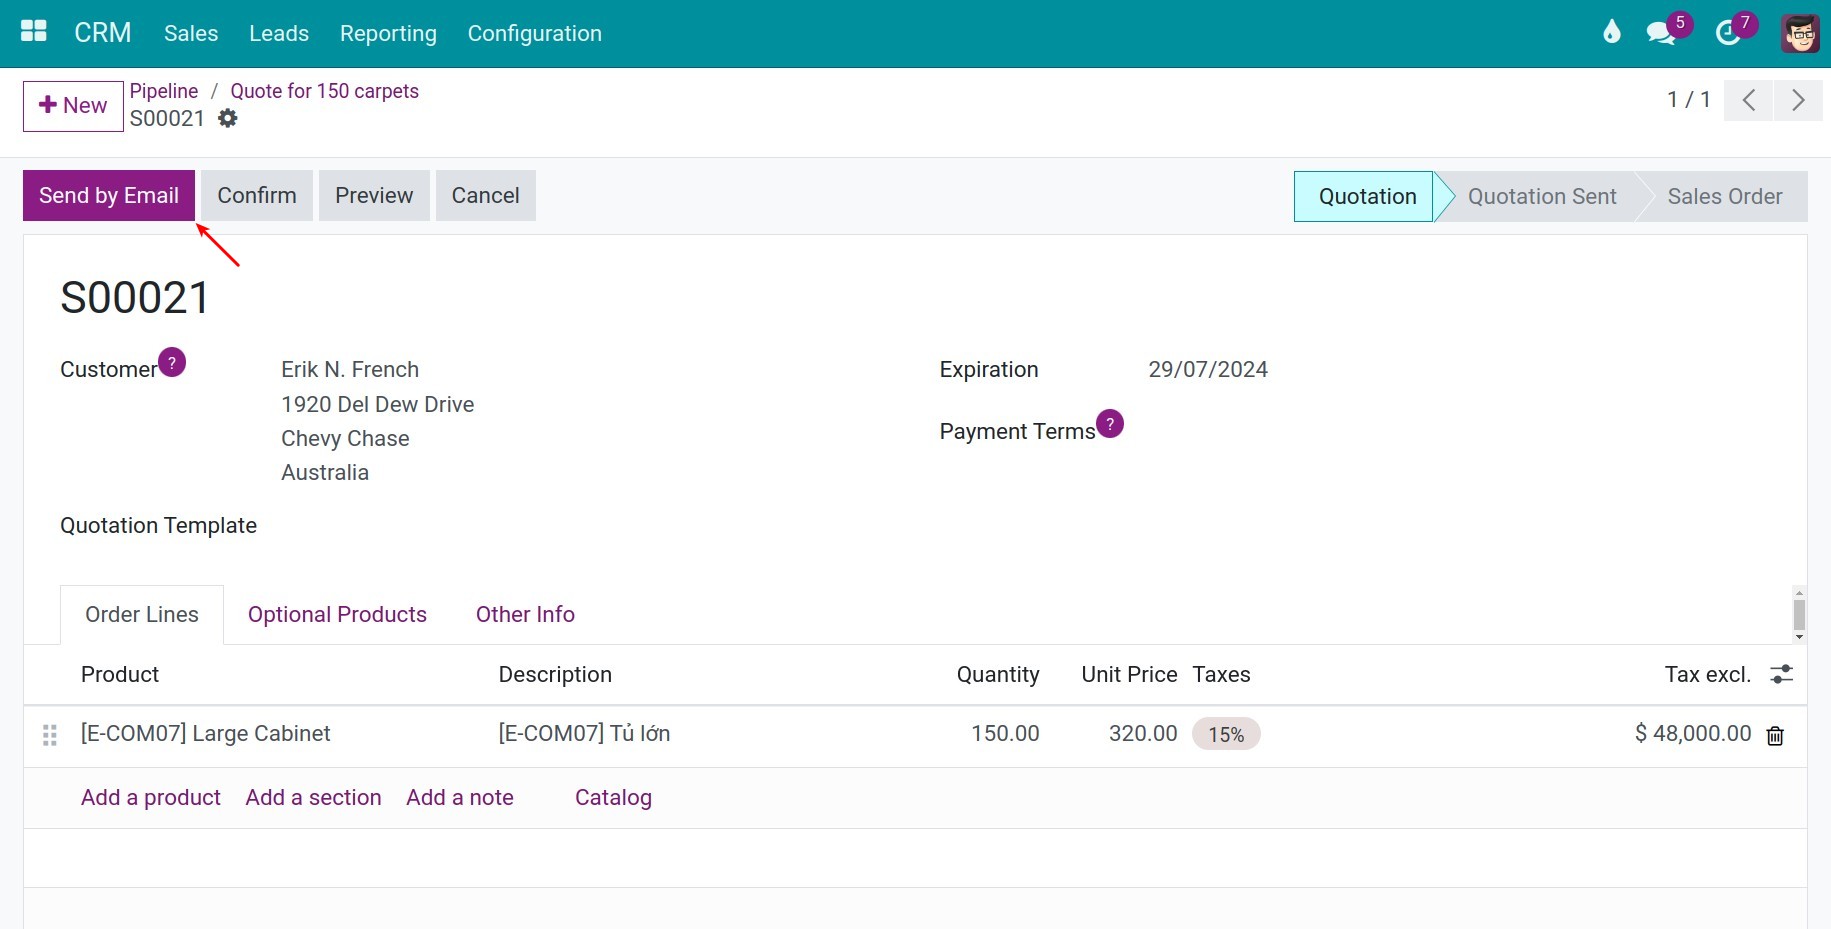The height and width of the screenshot is (929, 1831).
Task: Click the Tax excl. column header
Action: point(1708,675)
